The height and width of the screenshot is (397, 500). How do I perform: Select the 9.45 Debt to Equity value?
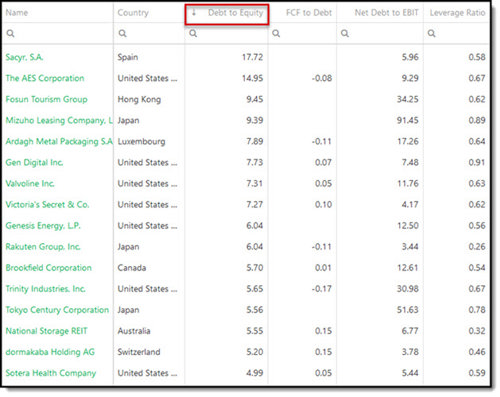point(255,99)
